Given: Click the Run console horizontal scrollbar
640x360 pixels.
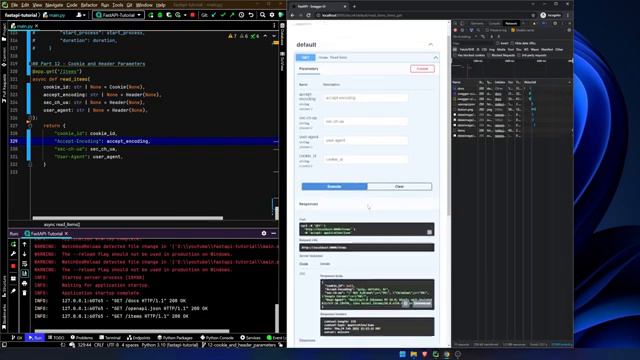Looking at the screenshot, I should [132, 331].
